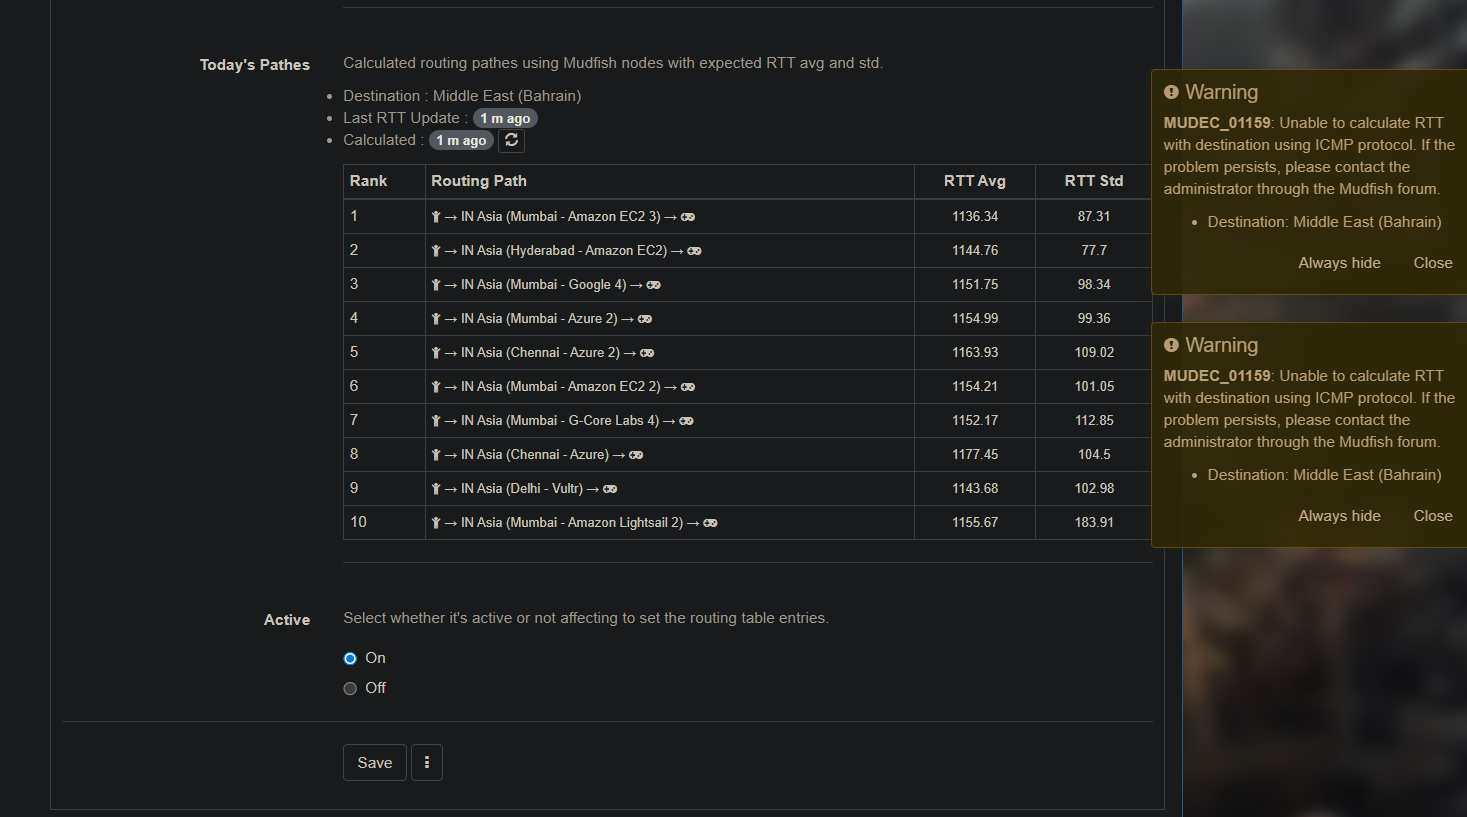Click the RTT Std column header

click(x=1094, y=181)
